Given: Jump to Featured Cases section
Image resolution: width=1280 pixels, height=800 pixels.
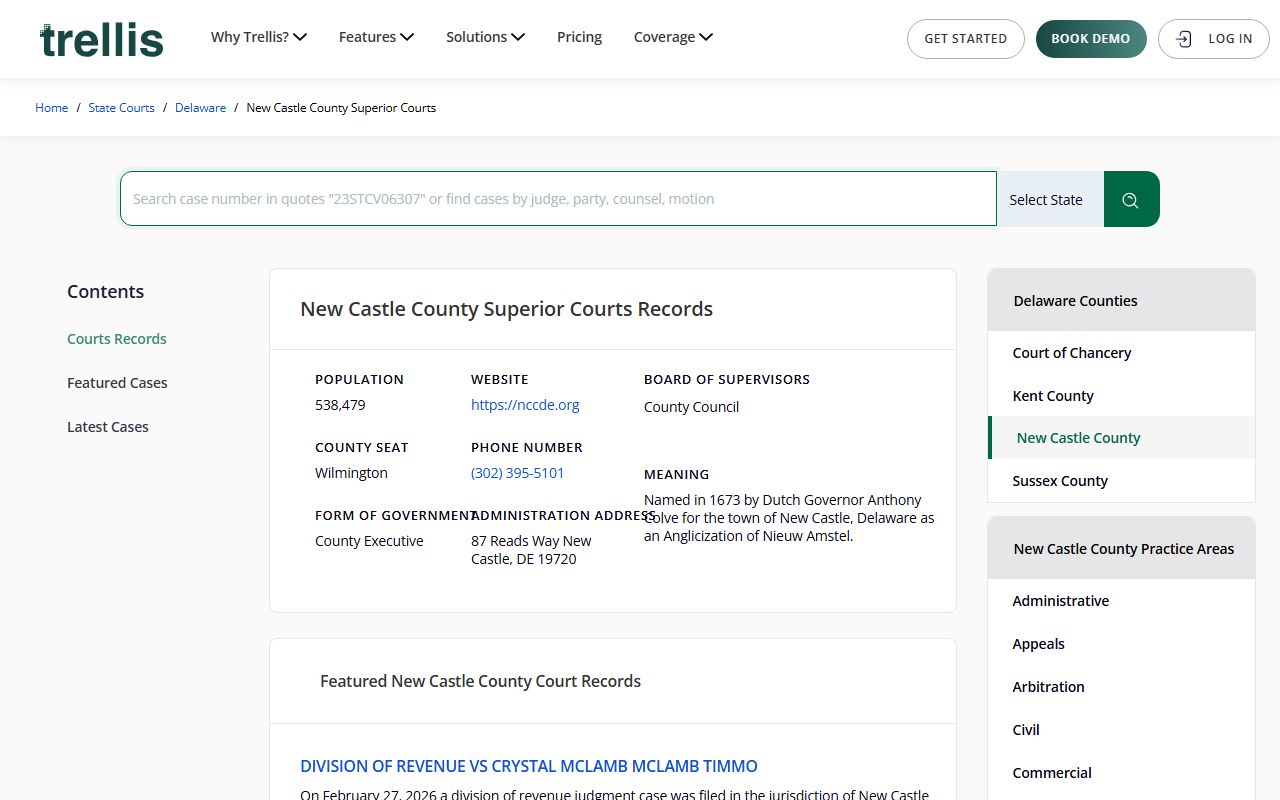Looking at the screenshot, I should coord(117,383).
